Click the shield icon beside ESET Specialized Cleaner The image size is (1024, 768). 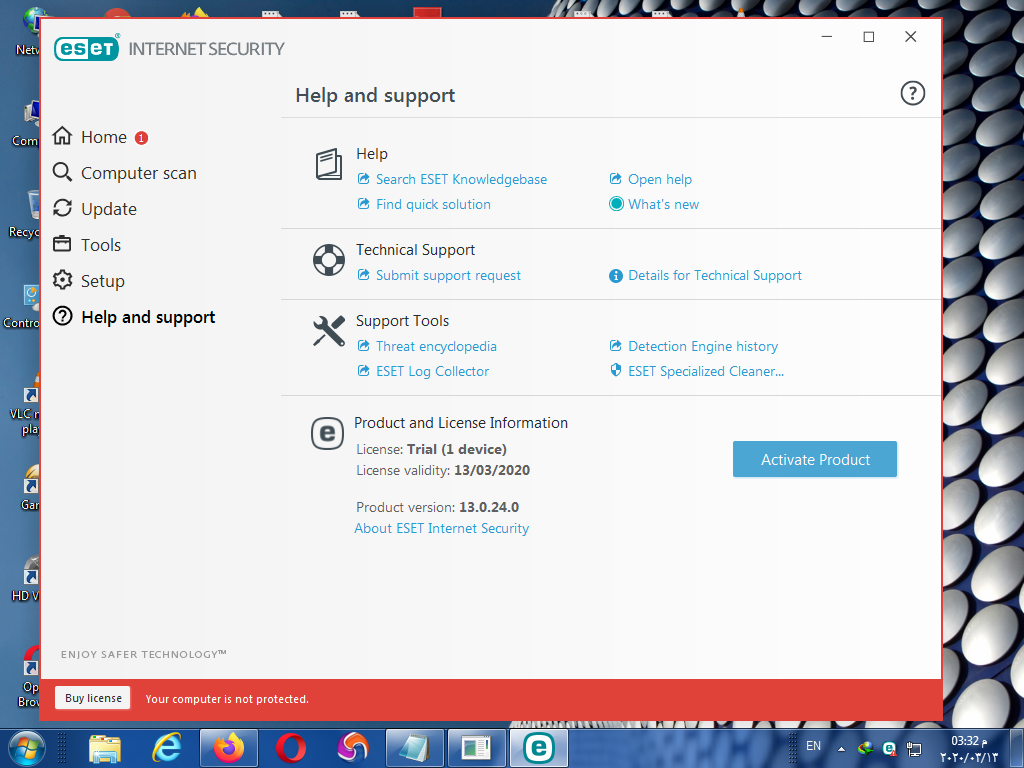pyautogui.click(x=615, y=370)
